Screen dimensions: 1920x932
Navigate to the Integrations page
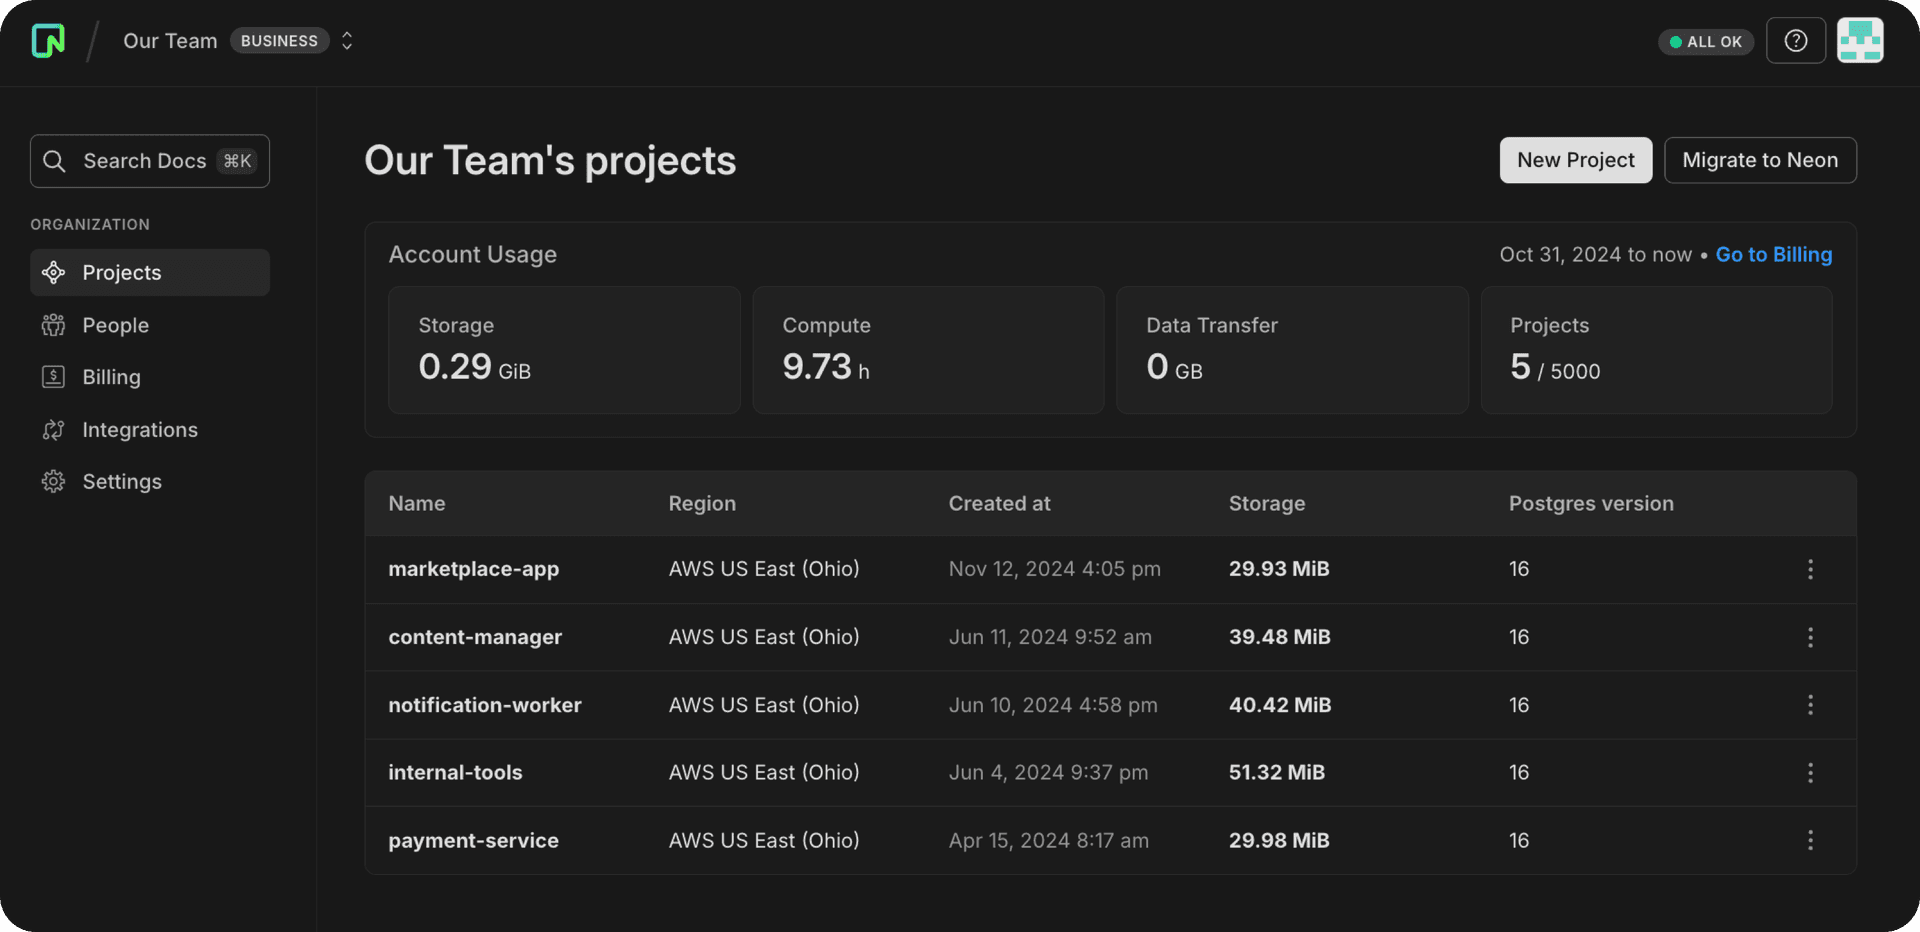tap(139, 429)
